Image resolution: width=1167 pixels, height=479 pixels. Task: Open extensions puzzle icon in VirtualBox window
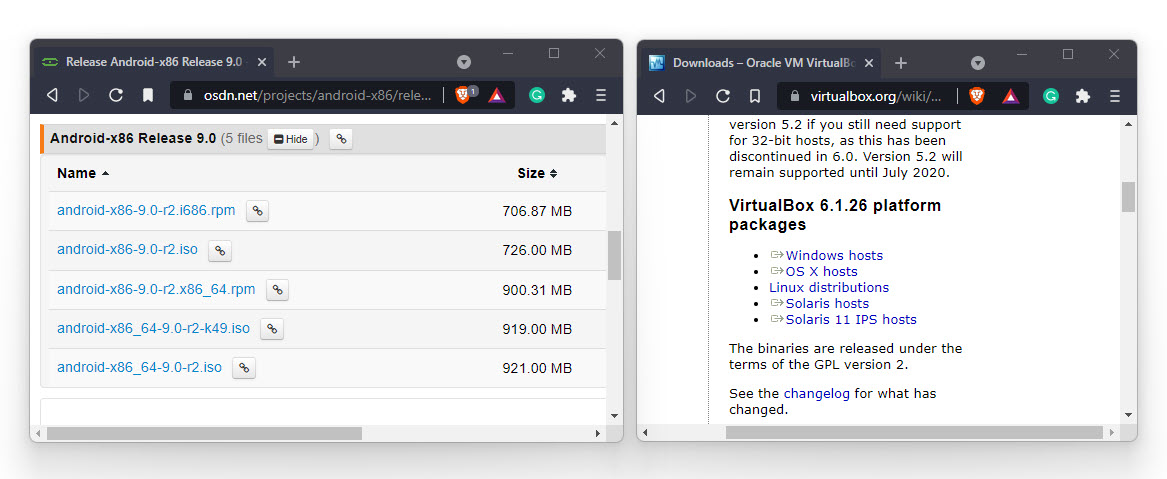point(1083,95)
